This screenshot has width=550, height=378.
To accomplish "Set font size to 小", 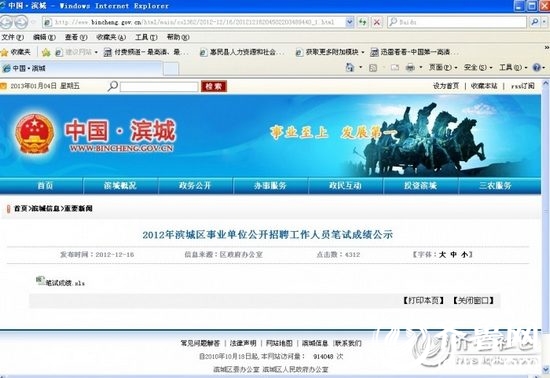I will point(464,255).
